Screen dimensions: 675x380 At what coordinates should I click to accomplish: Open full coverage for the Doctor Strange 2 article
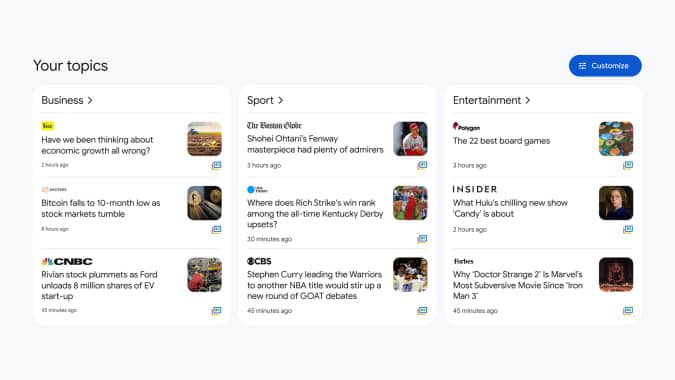pyautogui.click(x=628, y=311)
